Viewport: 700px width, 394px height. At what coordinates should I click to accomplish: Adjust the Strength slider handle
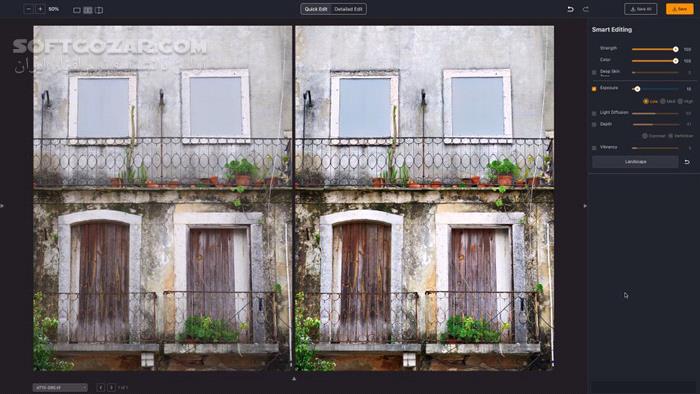pos(675,49)
